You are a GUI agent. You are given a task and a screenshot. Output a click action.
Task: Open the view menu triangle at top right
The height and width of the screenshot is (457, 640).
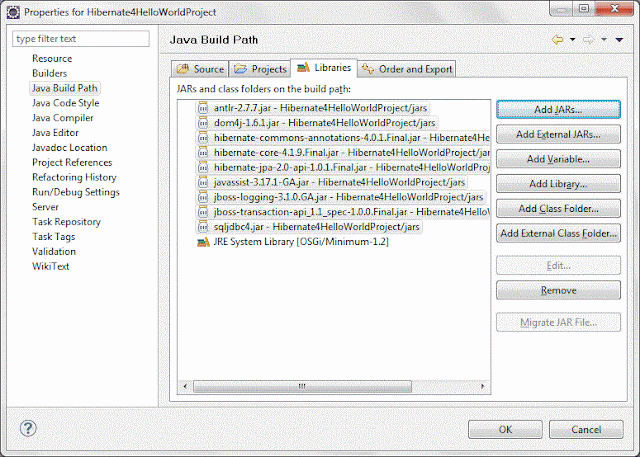click(x=619, y=40)
